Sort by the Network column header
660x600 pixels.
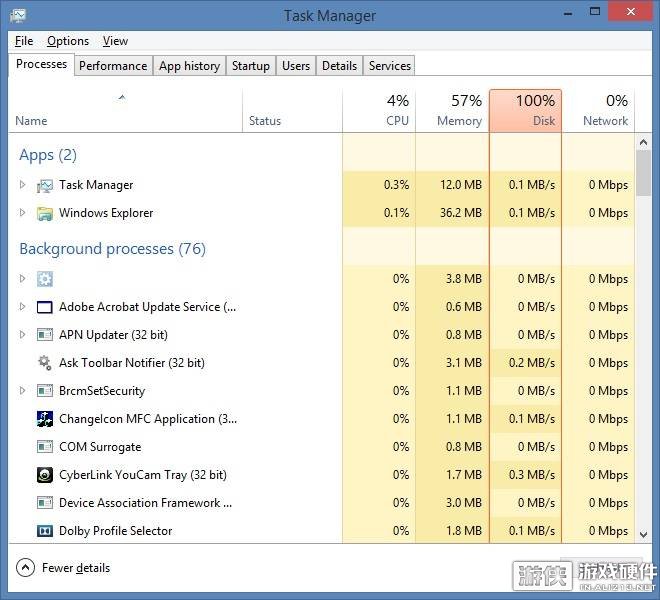point(598,111)
